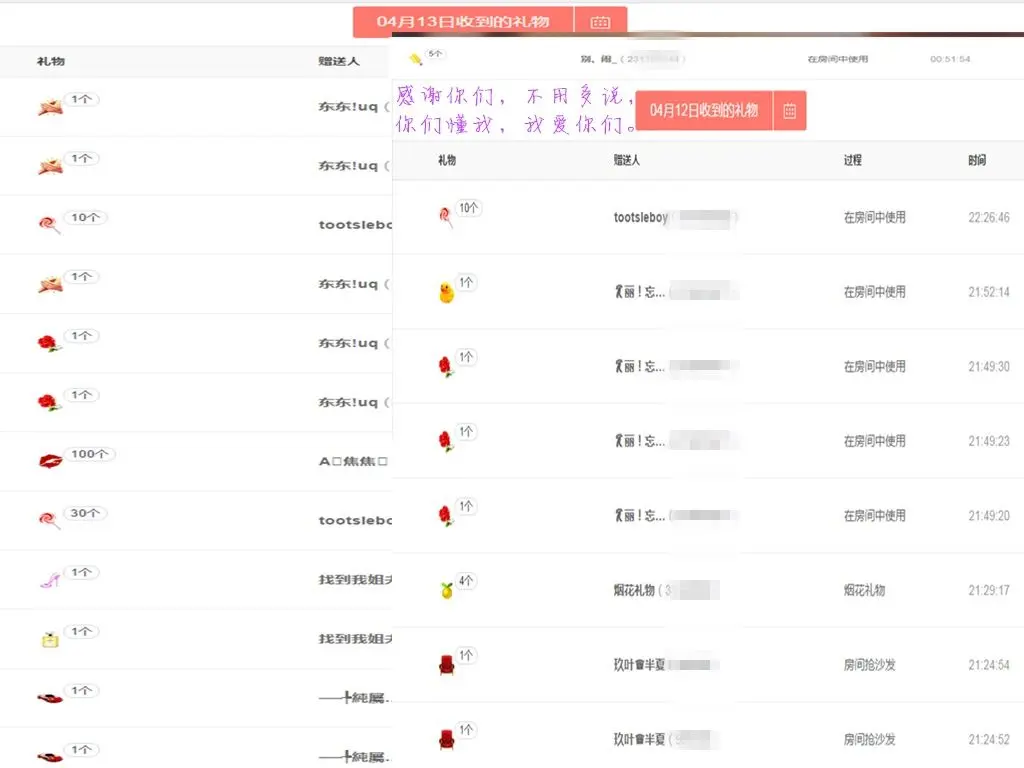Click the 赠送人 header in the right table
1024x768 pixels.
[x=626, y=160]
